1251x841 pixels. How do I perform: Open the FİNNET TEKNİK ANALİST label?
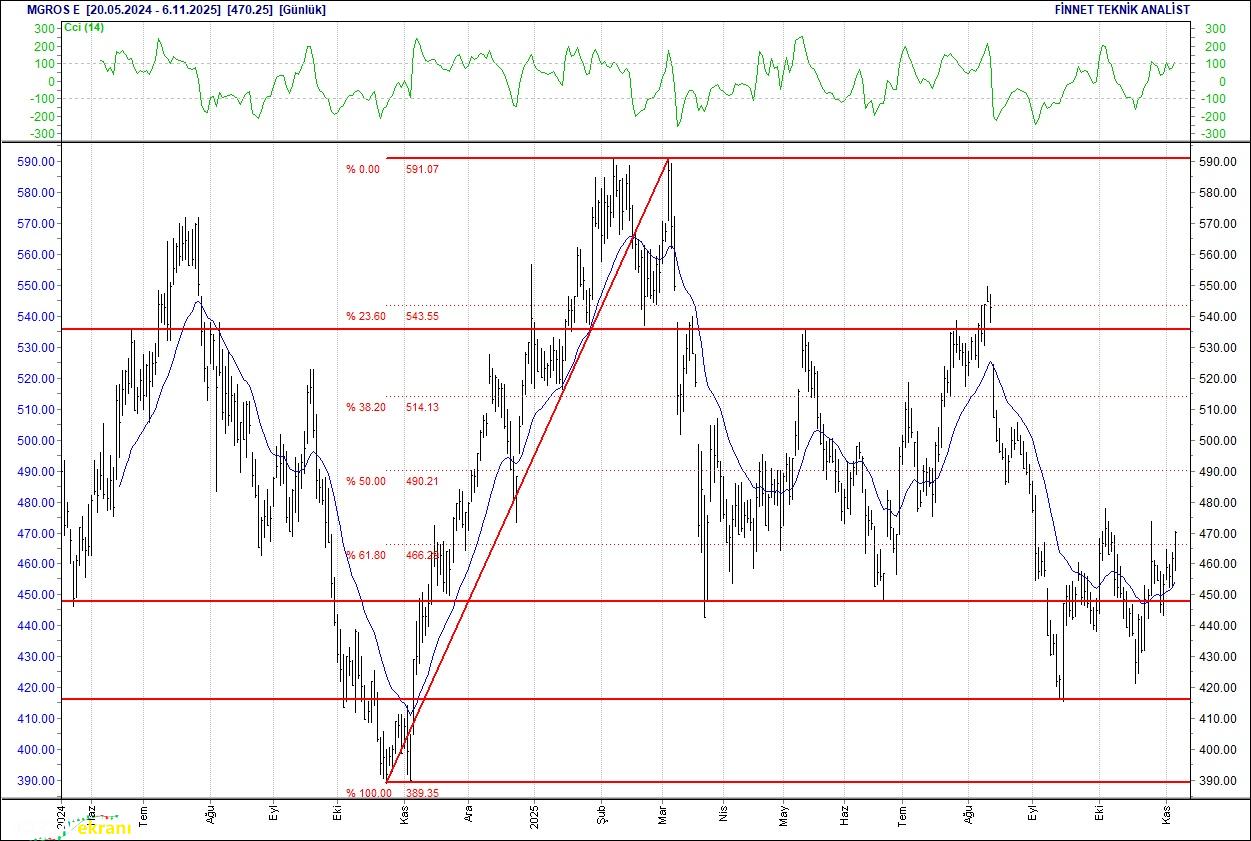coord(1122,9)
